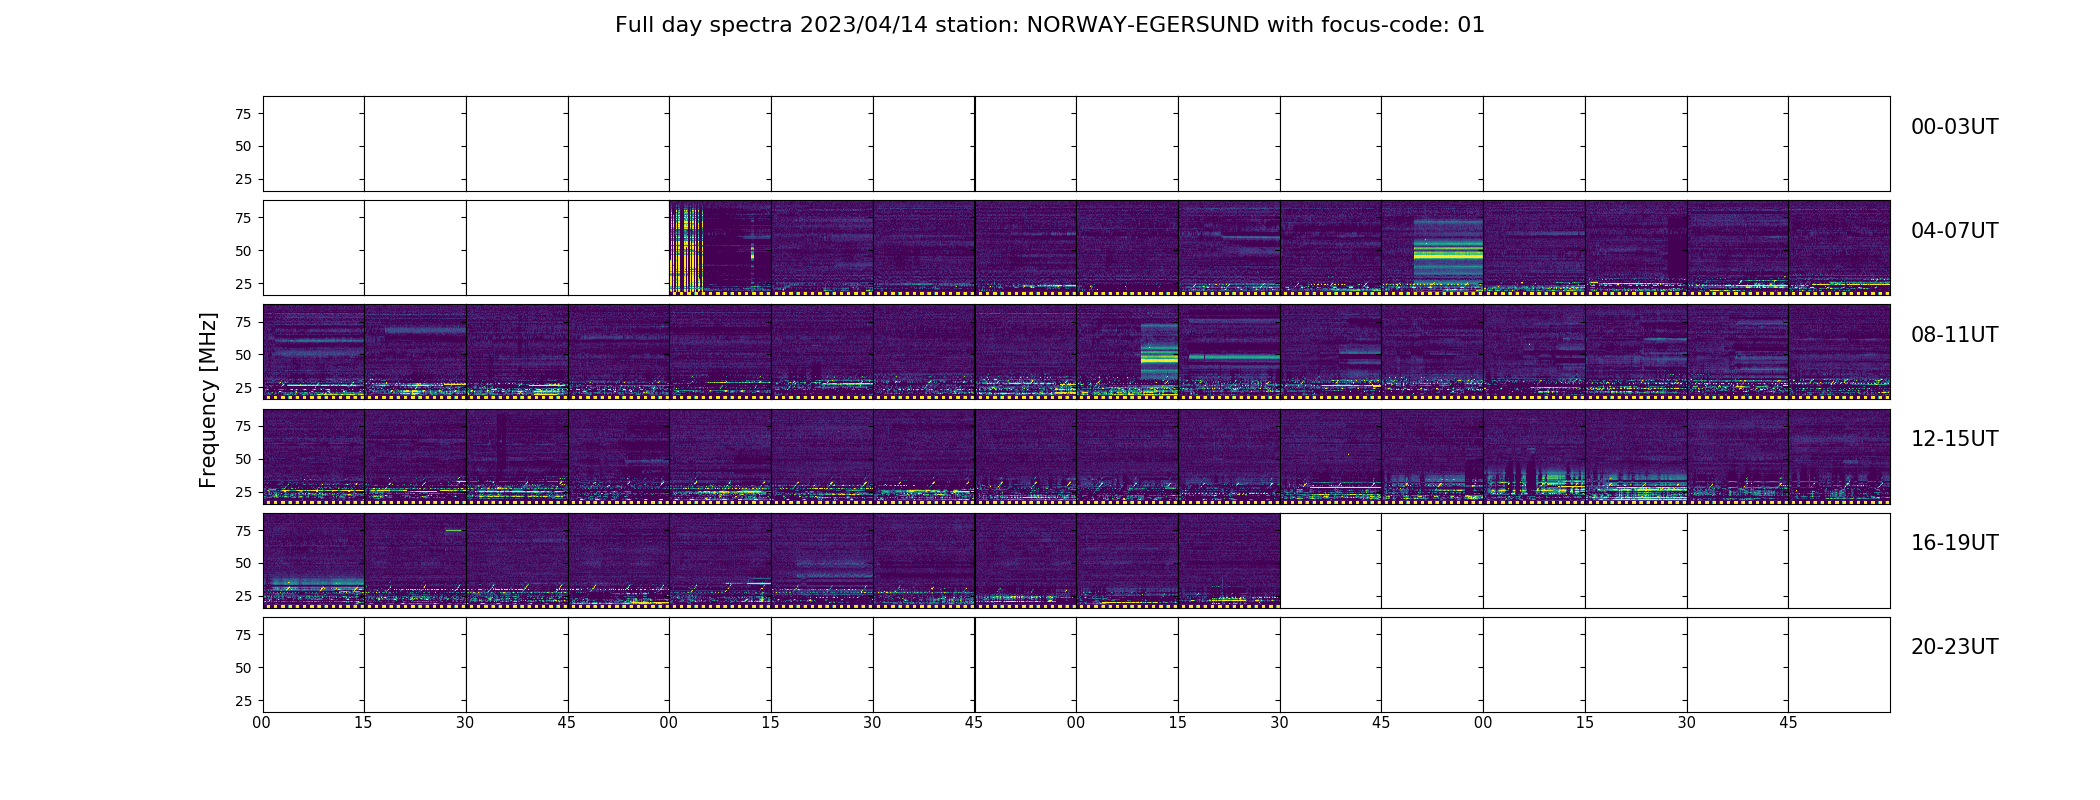This screenshot has height=800, width=2100.
Task: Select the "04-07UT" row label
Action: point(1954,231)
